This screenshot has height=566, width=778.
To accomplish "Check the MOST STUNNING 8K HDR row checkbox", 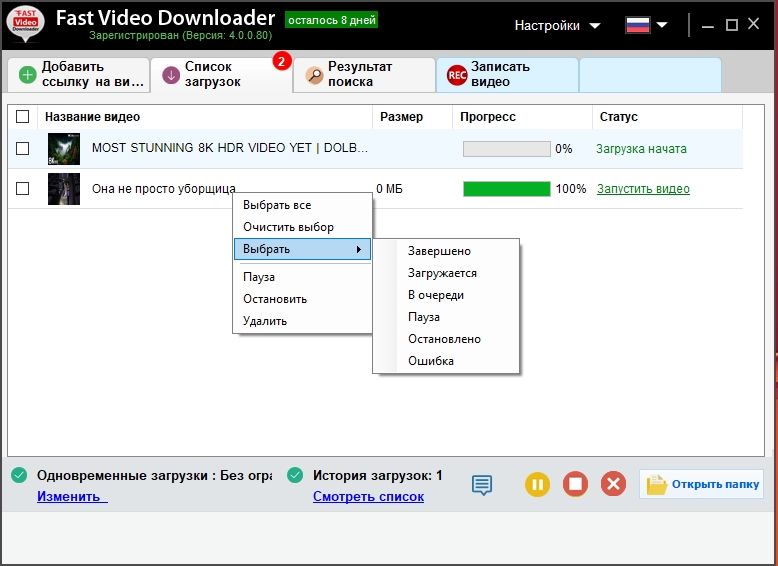I will (x=22, y=148).
